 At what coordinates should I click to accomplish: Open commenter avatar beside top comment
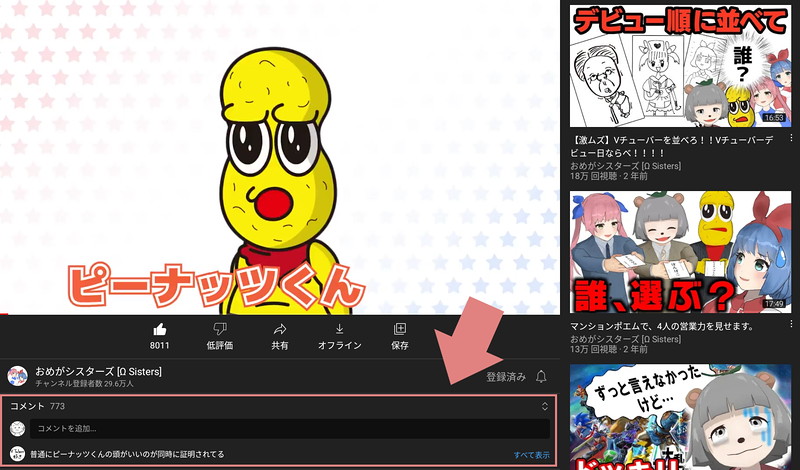[17, 454]
